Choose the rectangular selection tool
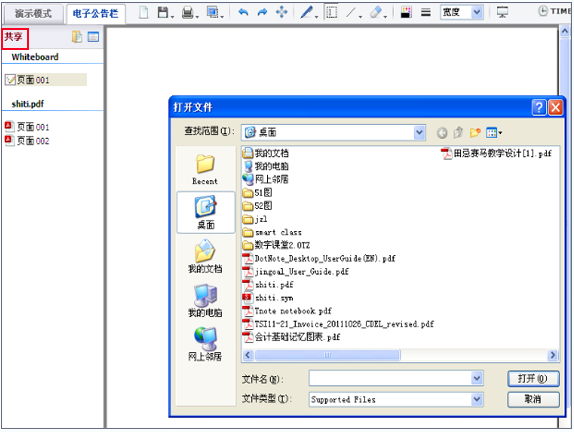574x432 pixels. pos(332,13)
